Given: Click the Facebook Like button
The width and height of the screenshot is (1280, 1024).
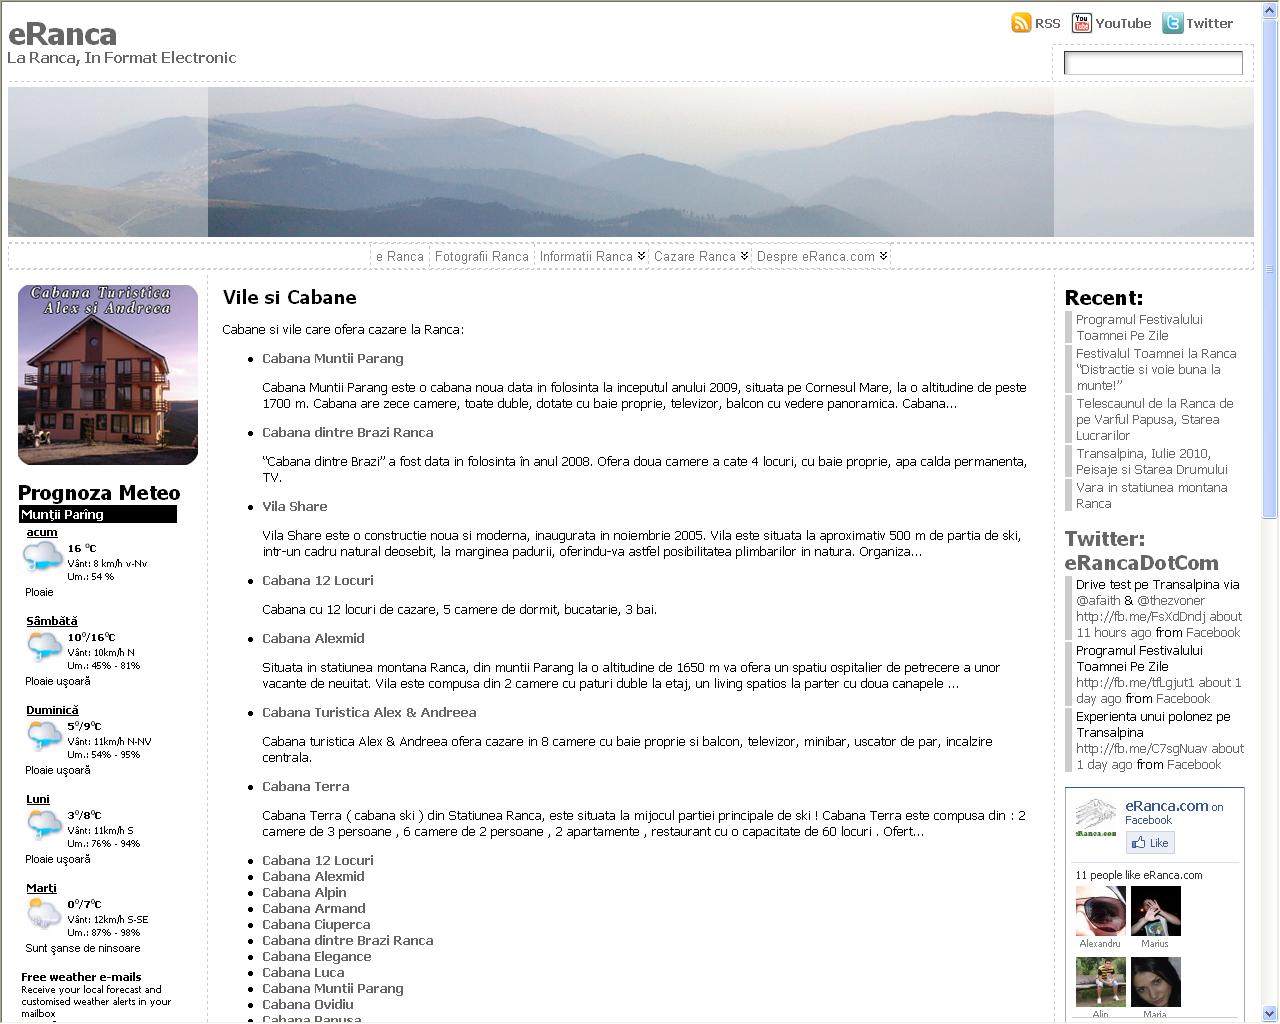Looking at the screenshot, I should click(1150, 843).
